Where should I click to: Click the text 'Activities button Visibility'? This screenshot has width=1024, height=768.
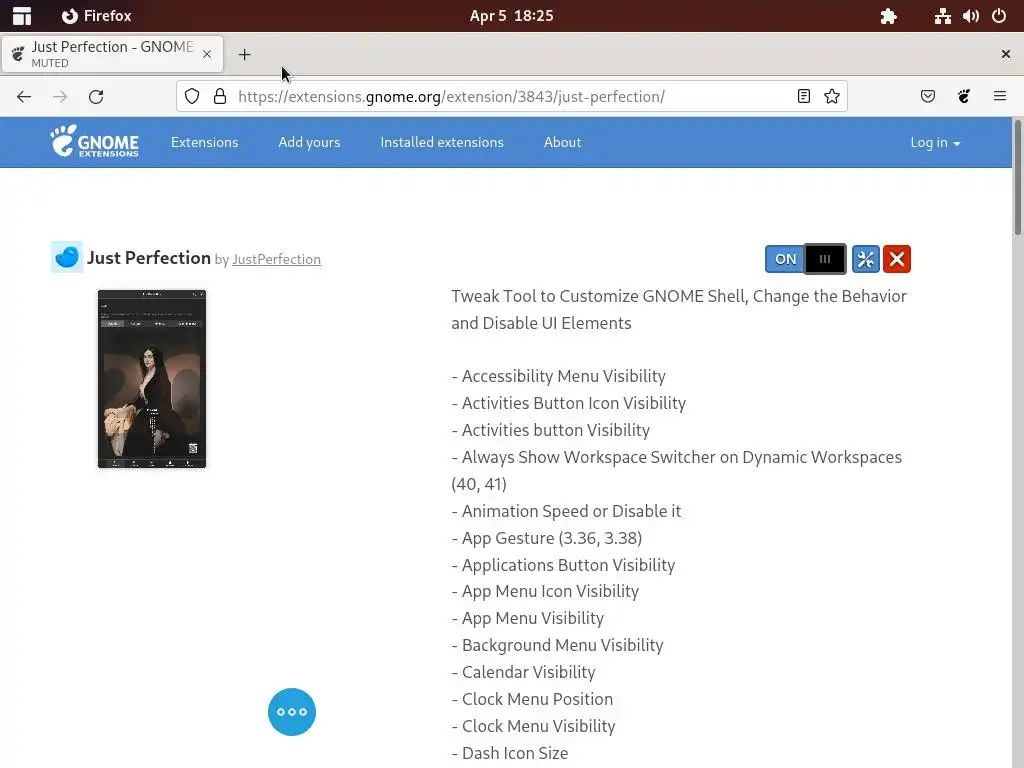(556, 430)
